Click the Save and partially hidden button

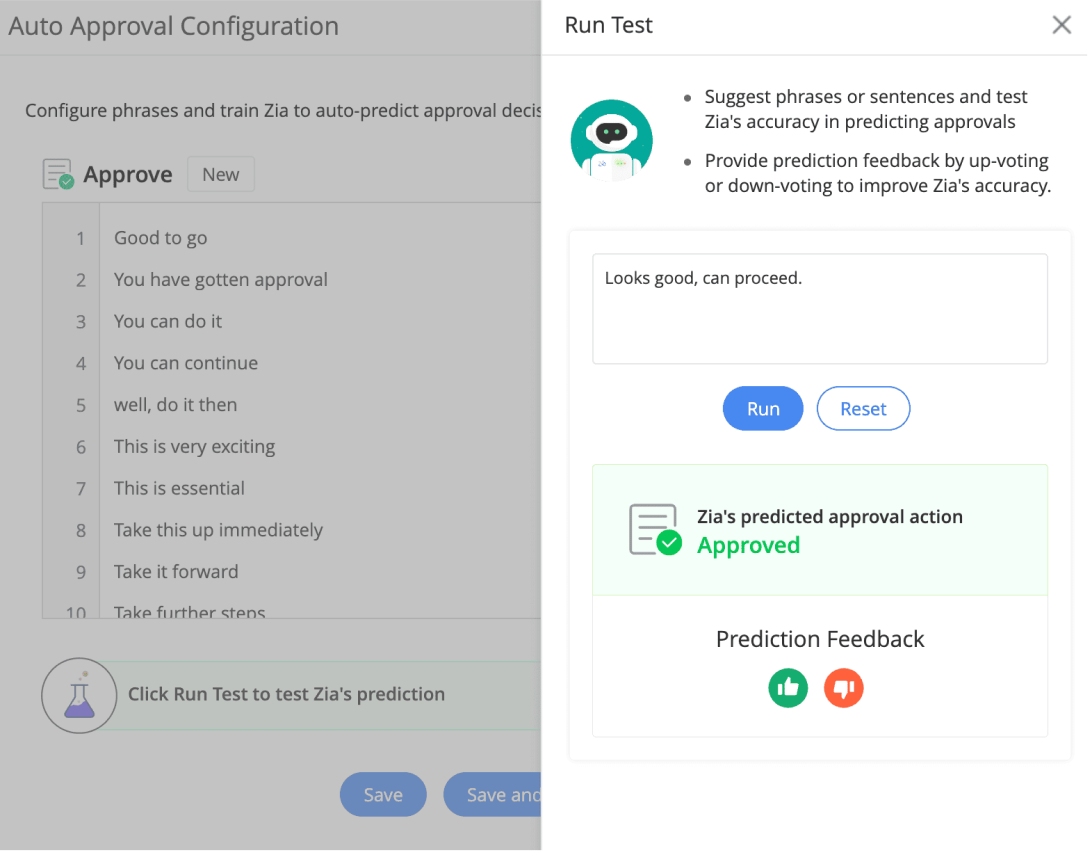pyautogui.click(x=493, y=795)
